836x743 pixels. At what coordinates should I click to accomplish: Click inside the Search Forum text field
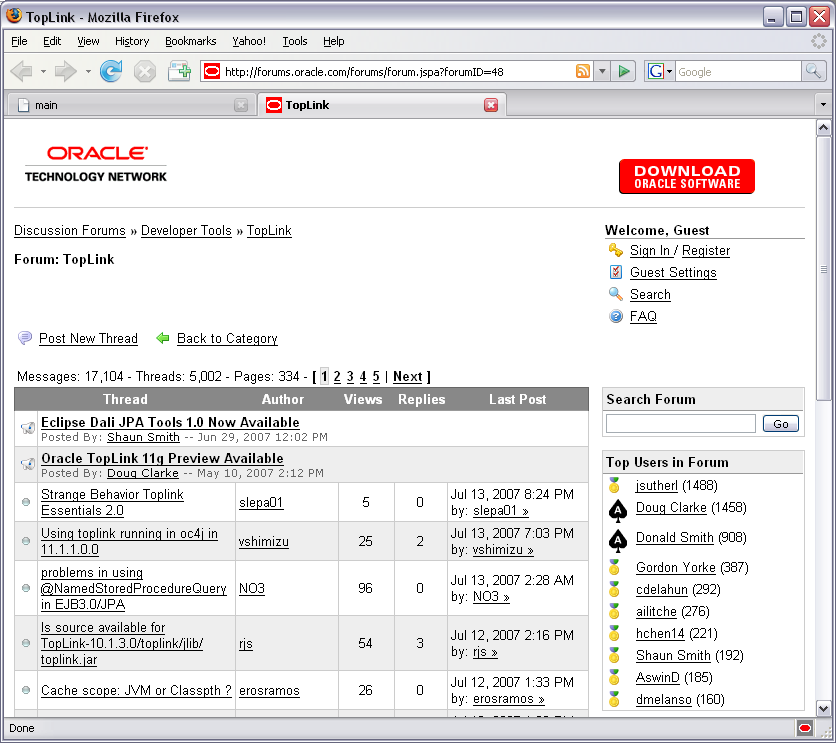tap(681, 424)
